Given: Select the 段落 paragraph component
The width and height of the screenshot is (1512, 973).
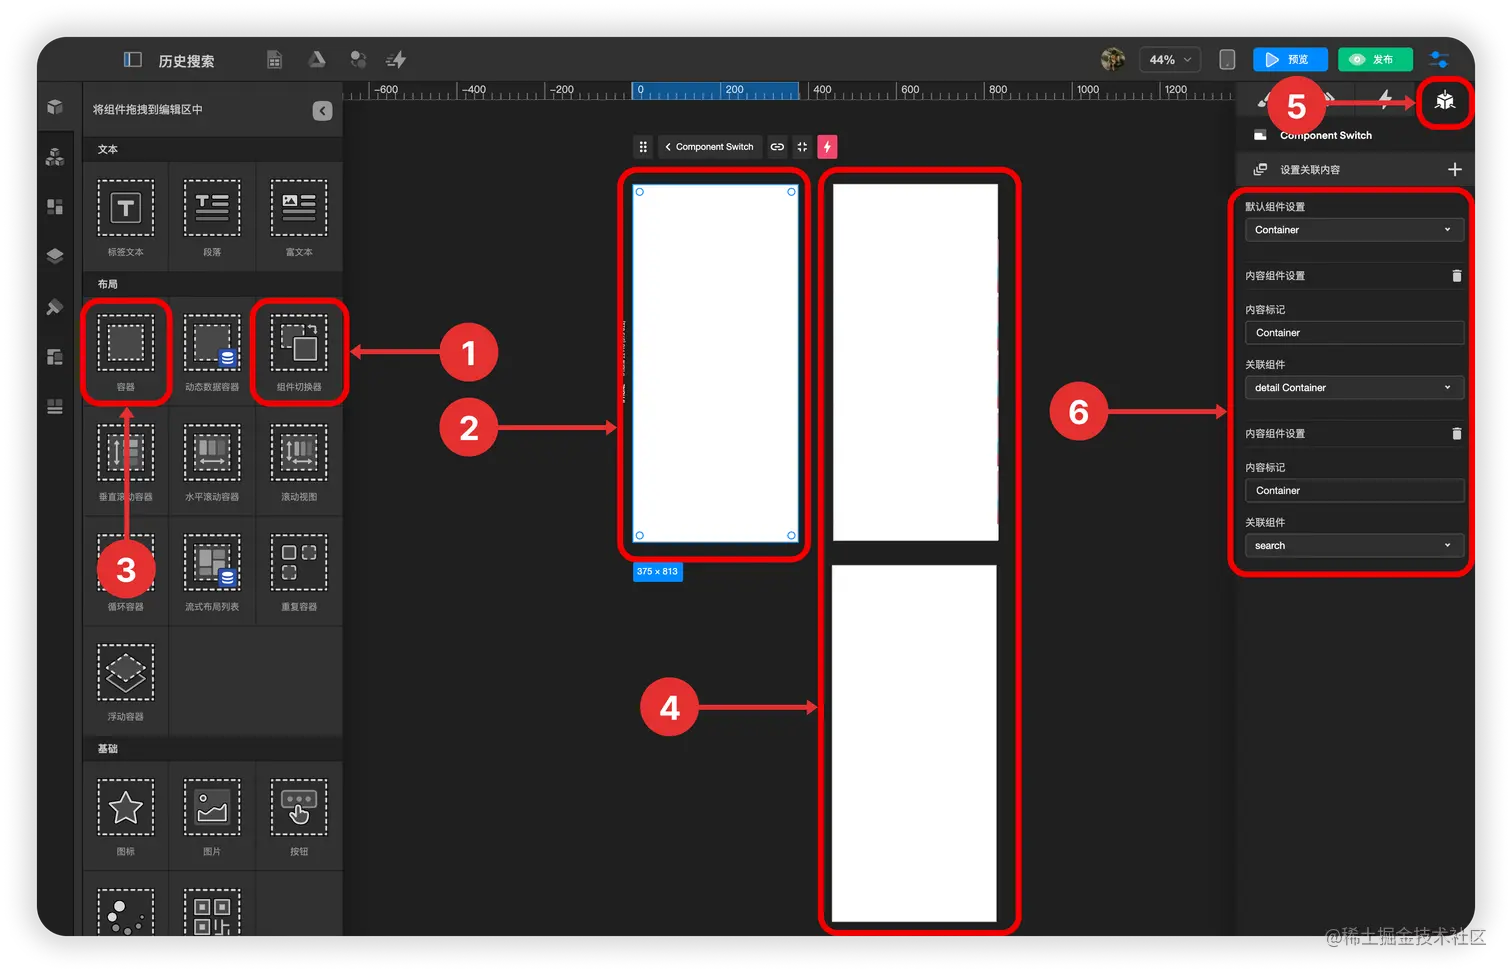Looking at the screenshot, I should pyautogui.click(x=212, y=216).
